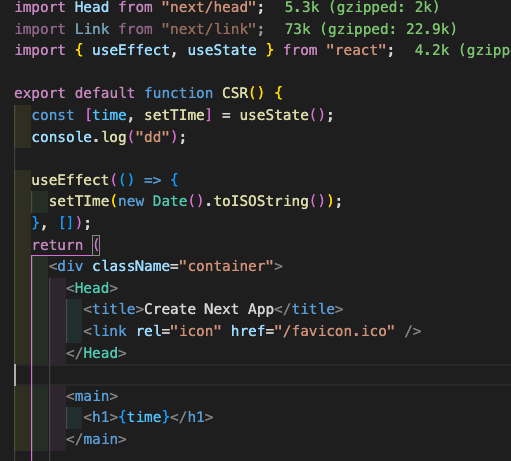Screen dimensions: 511x461
Task: Click the closing '</main>' tag
Action: click(x=96, y=439)
